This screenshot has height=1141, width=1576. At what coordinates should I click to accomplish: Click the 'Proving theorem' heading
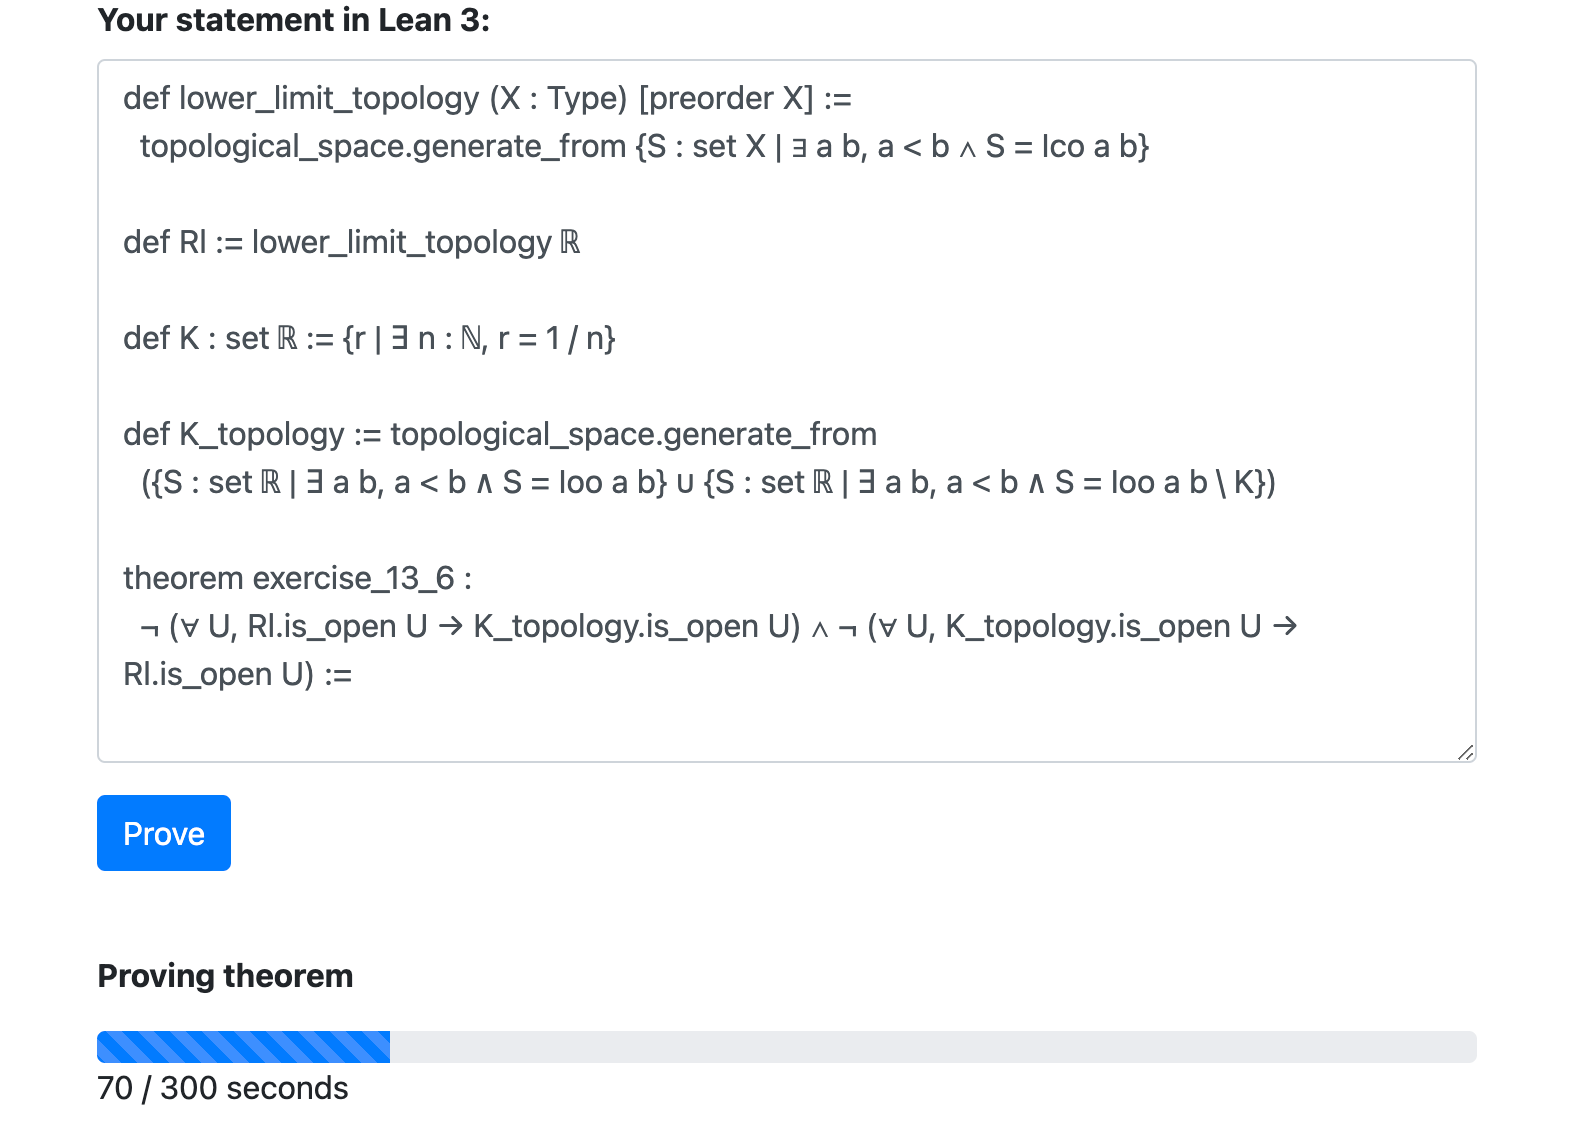[x=225, y=976]
